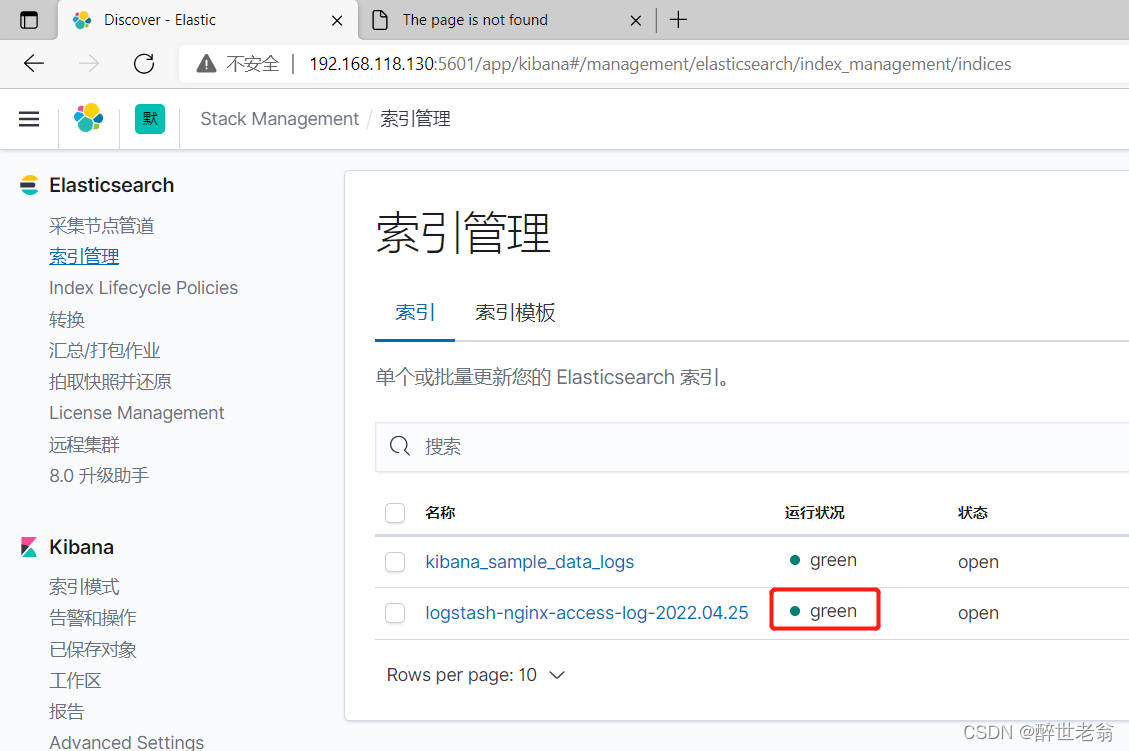
Task: Open 远程集群 in sidebar
Action: tap(84, 444)
